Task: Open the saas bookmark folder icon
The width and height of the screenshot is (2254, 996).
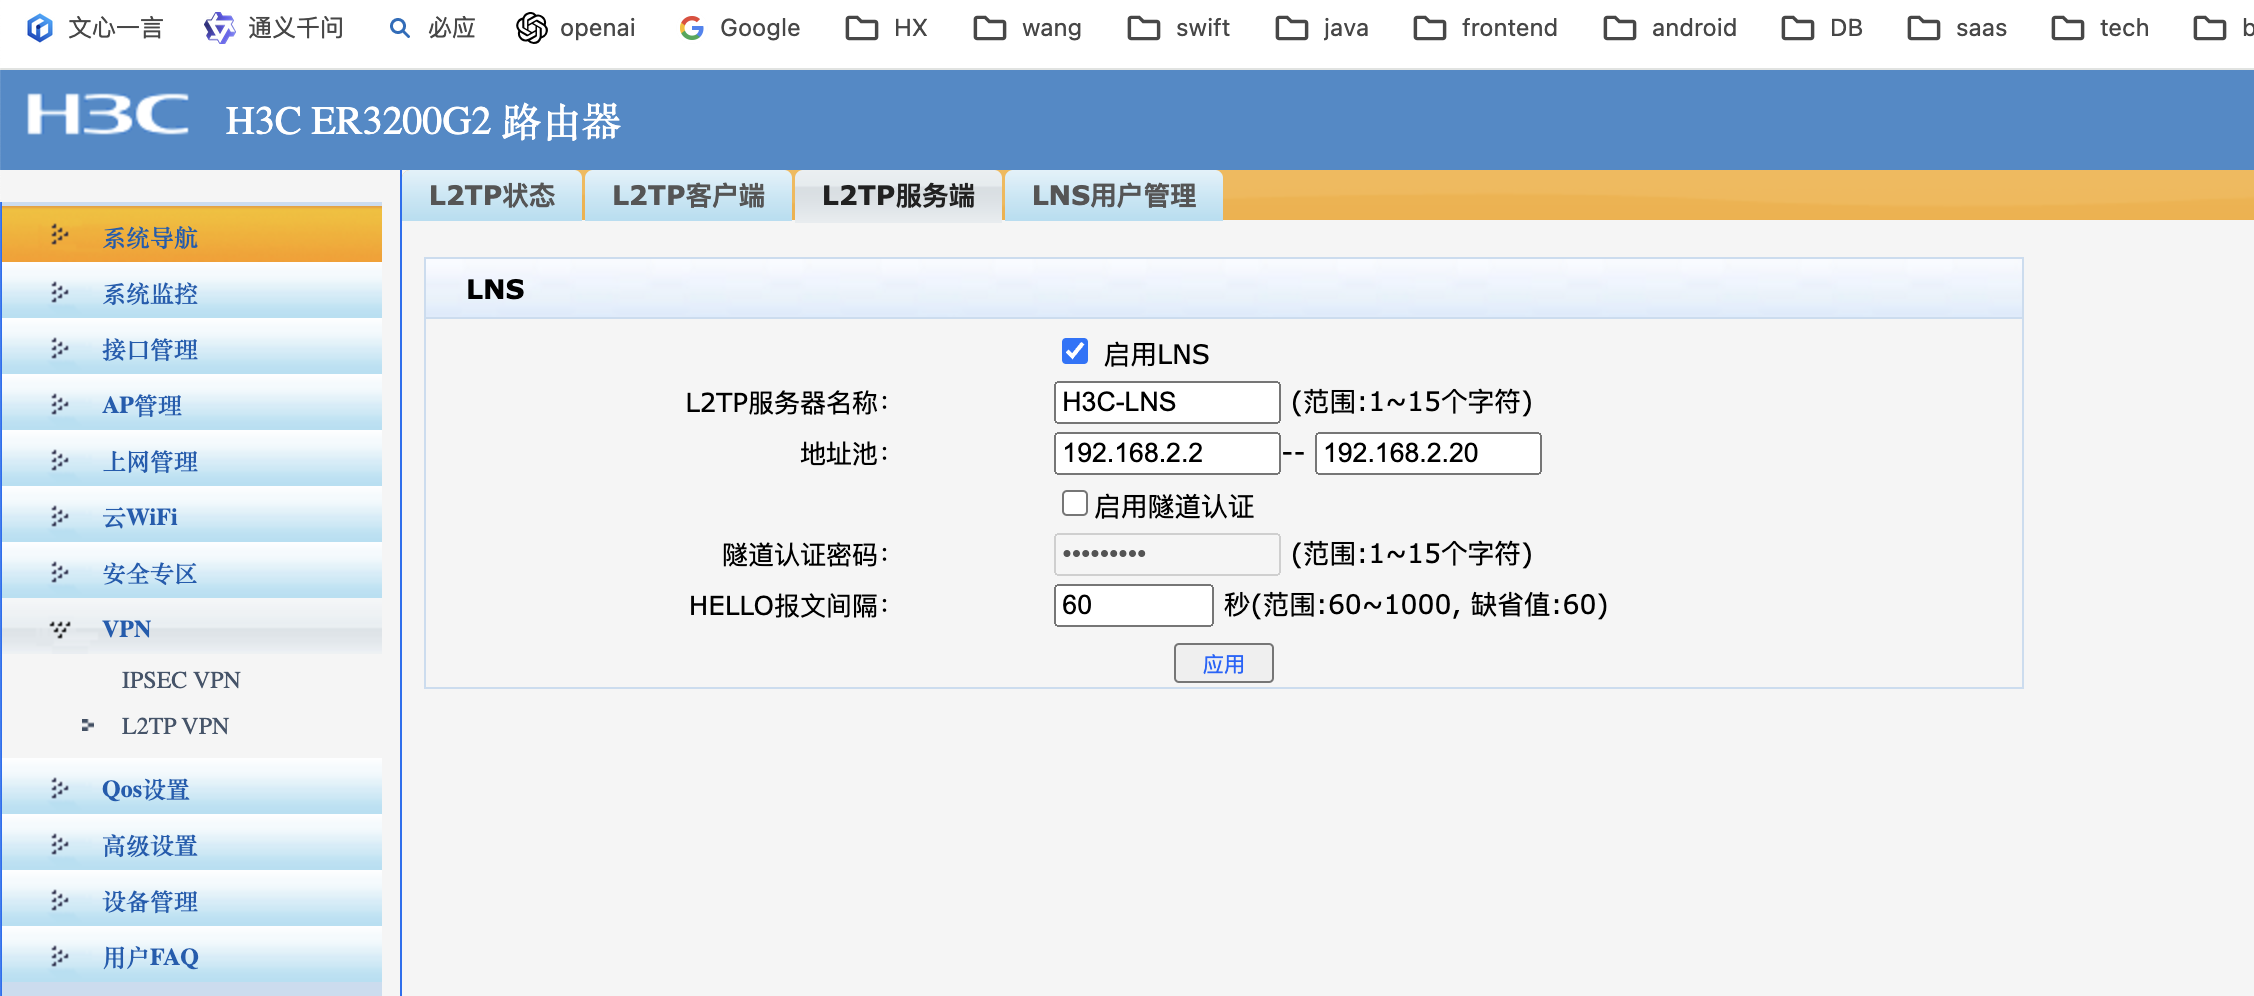Action: coord(1923,28)
